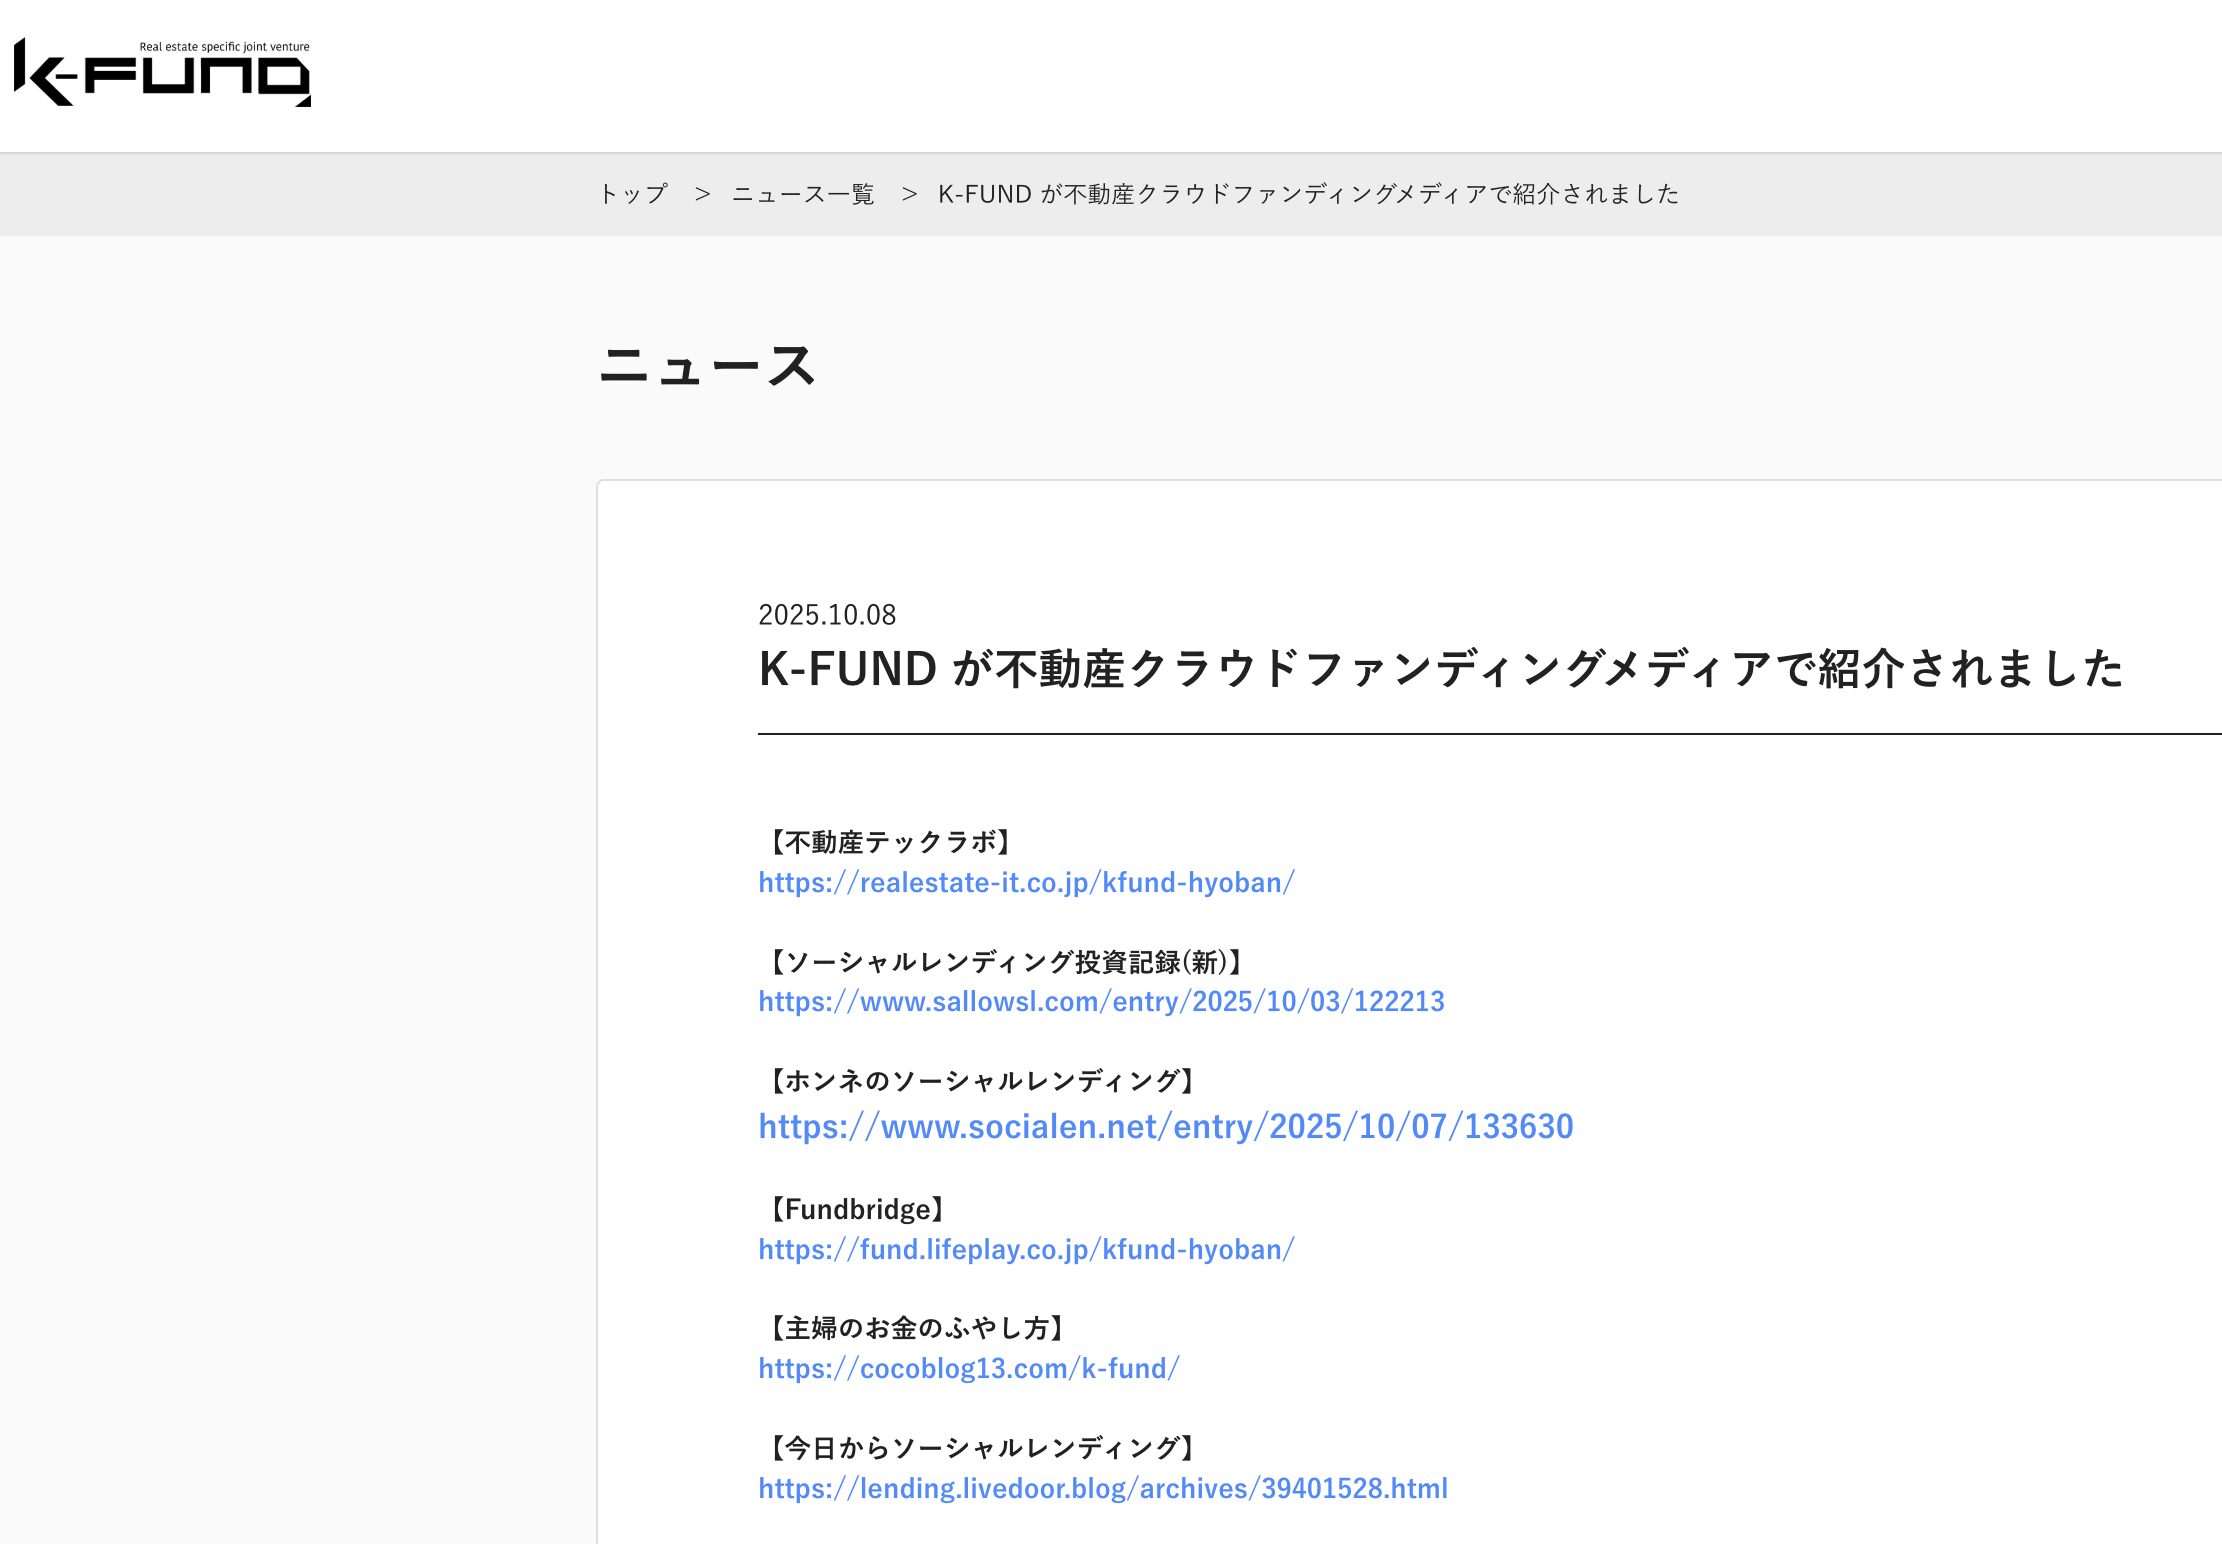Click the 【今日からソーシャルレンディング】 label

[x=981, y=1447]
